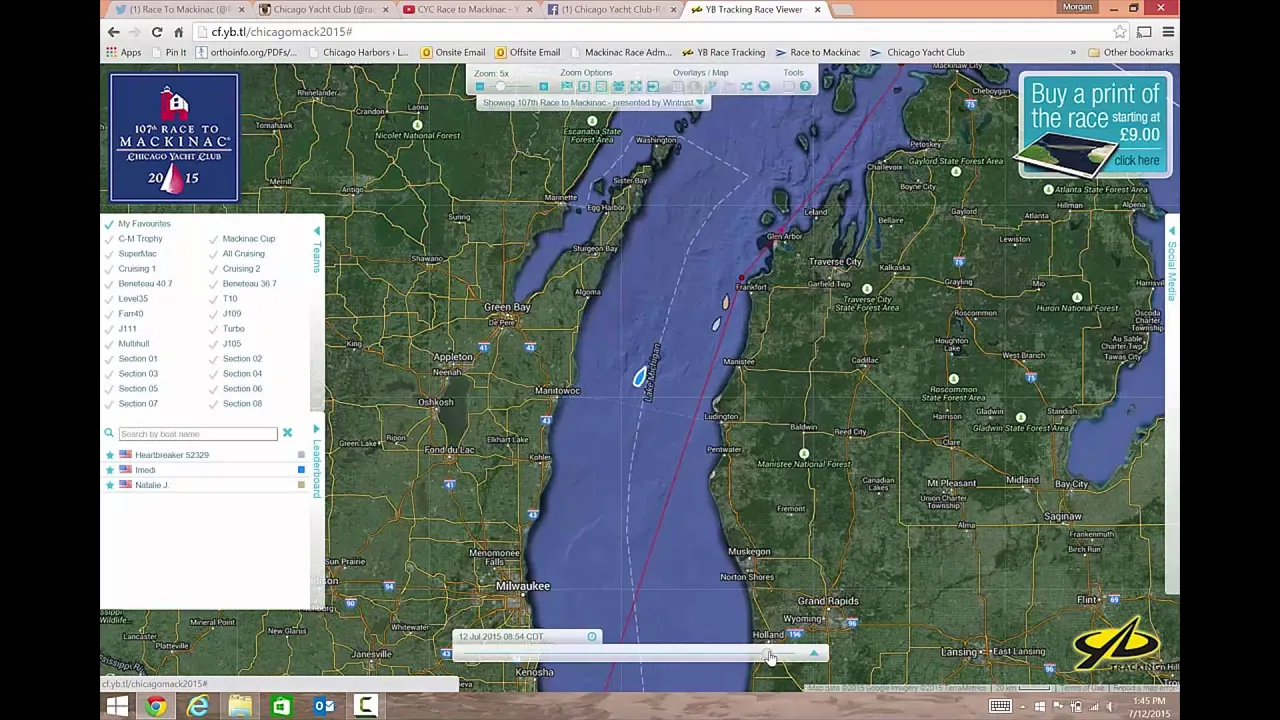Click the browser home icon

coord(179,32)
